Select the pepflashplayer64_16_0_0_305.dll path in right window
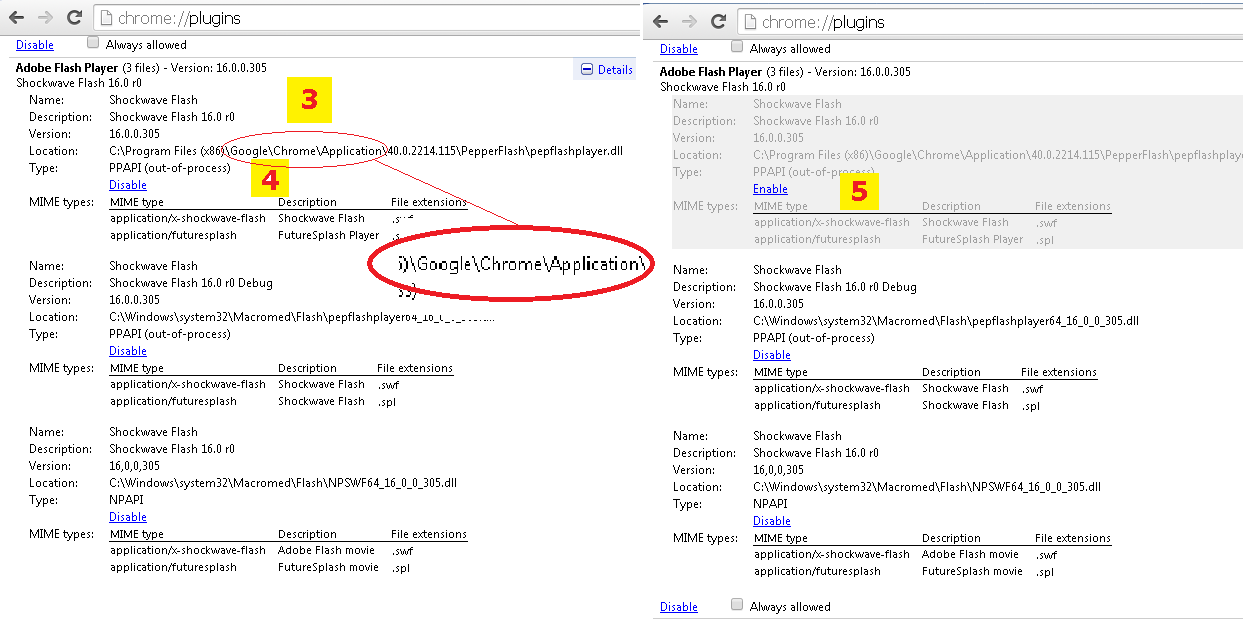Screen dimensions: 1243x620 pyautogui.click(x=946, y=321)
